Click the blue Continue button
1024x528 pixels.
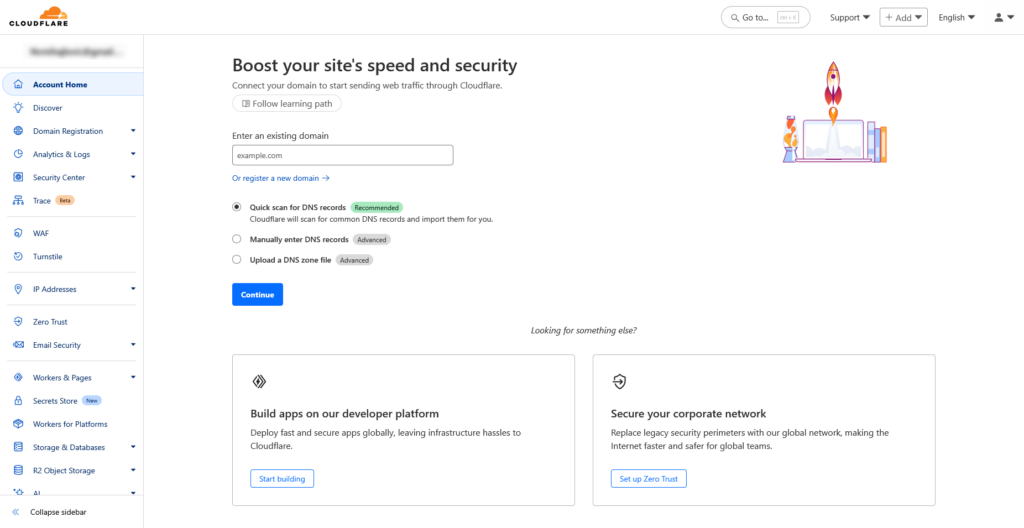pyautogui.click(x=257, y=295)
